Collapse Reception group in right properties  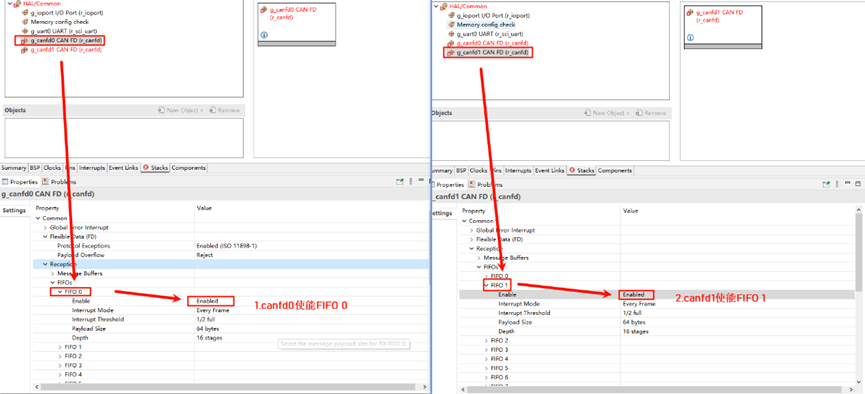point(472,248)
